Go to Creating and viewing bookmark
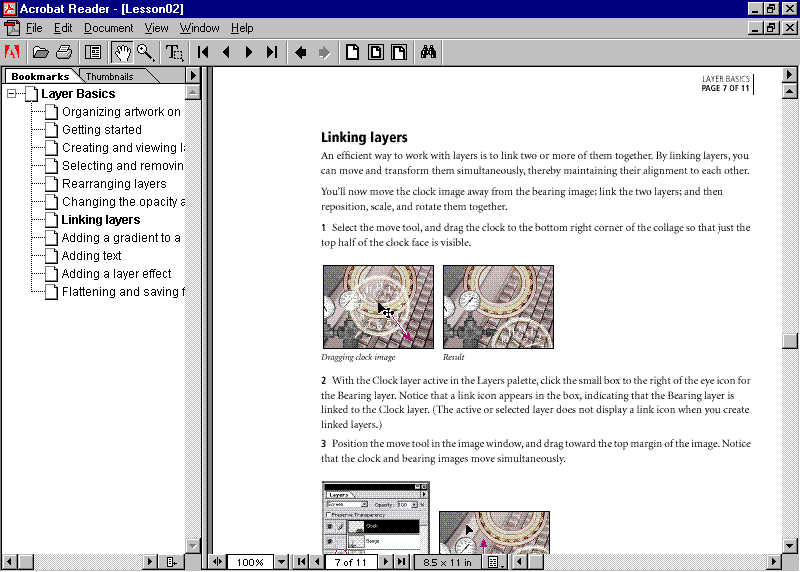This screenshot has width=800, height=572. click(x=123, y=147)
